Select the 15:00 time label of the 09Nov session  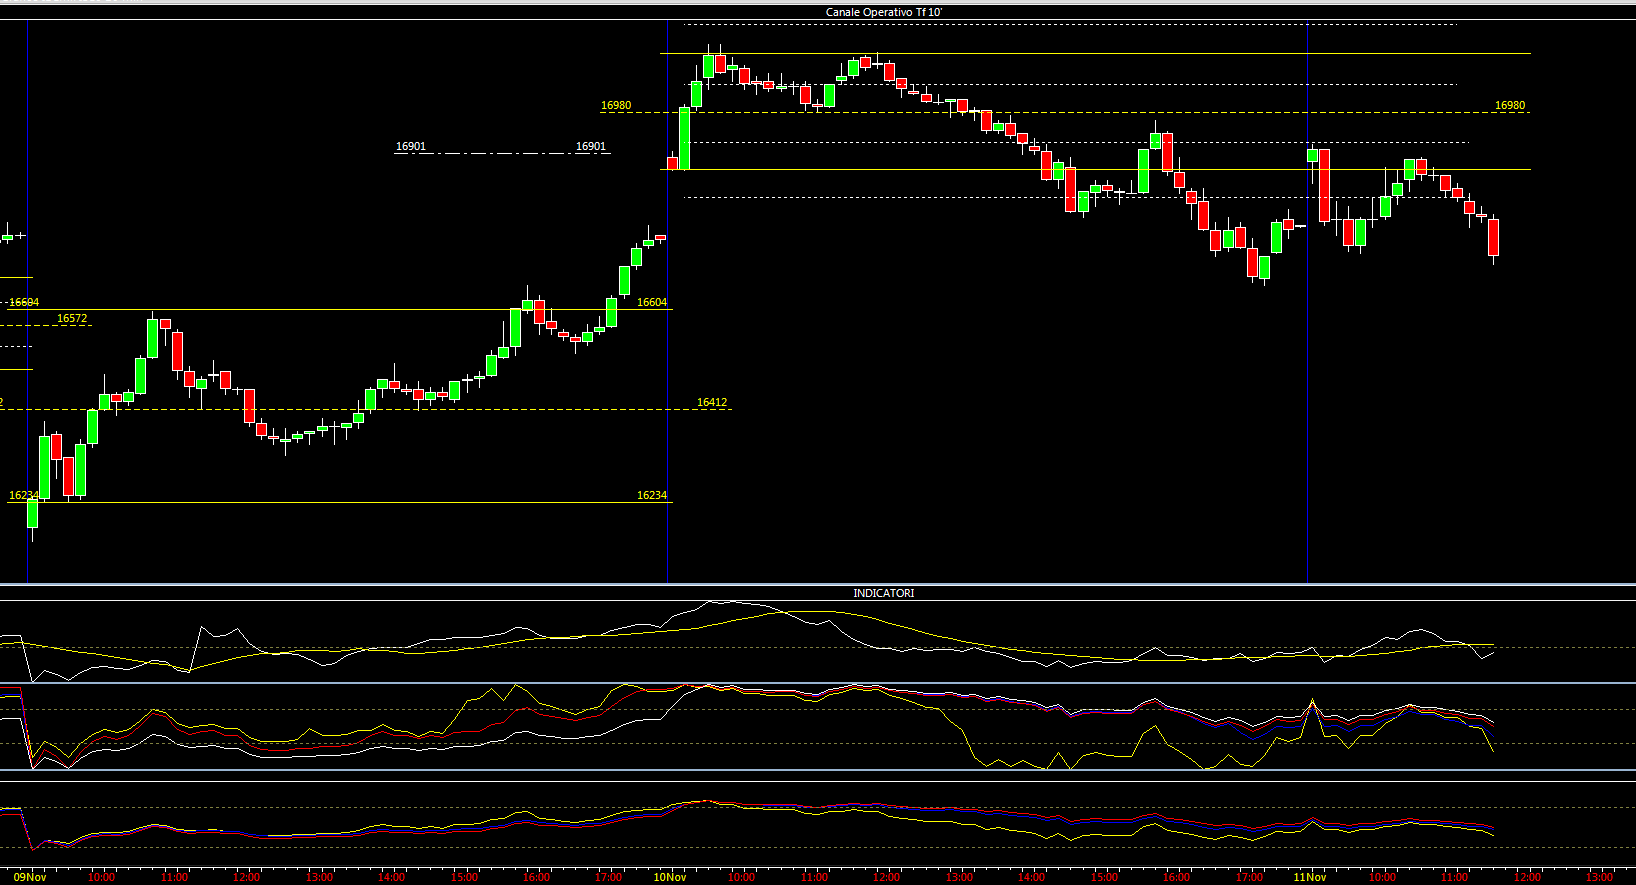pos(464,877)
